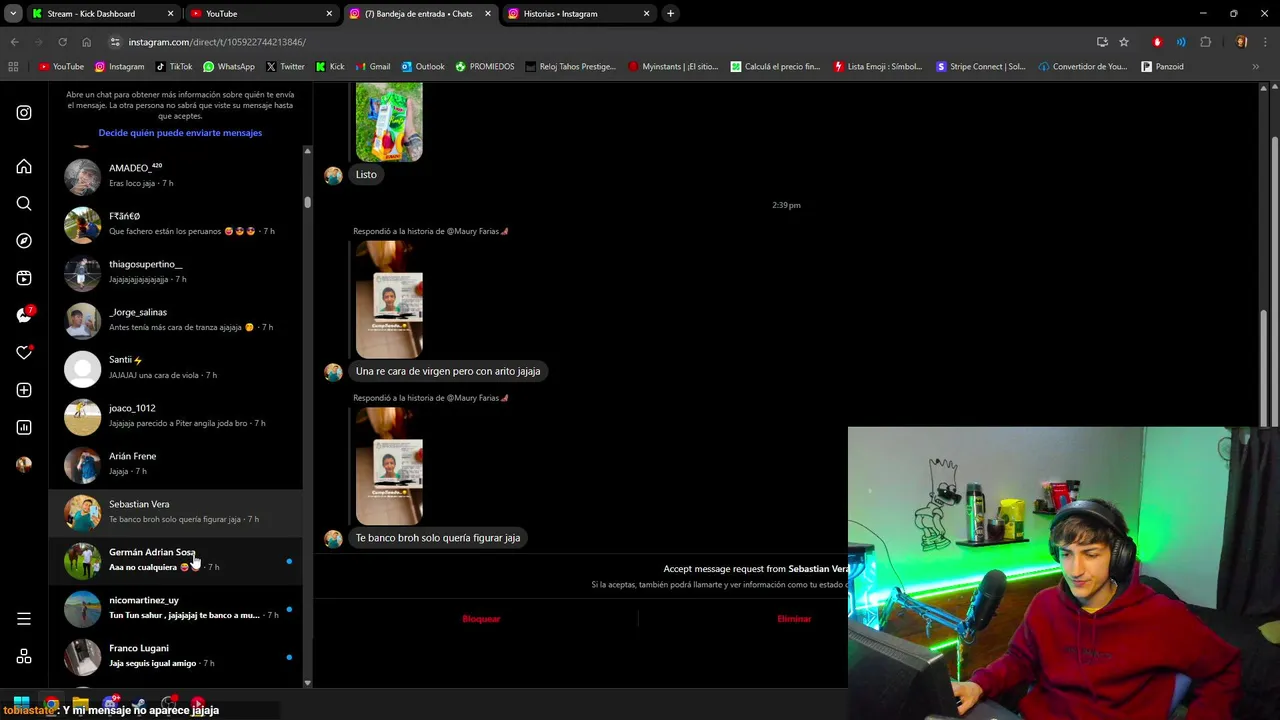Screen dimensions: 1280x720
Task: Click Decide quién puede enviarte mensajes
Action: click(x=180, y=133)
